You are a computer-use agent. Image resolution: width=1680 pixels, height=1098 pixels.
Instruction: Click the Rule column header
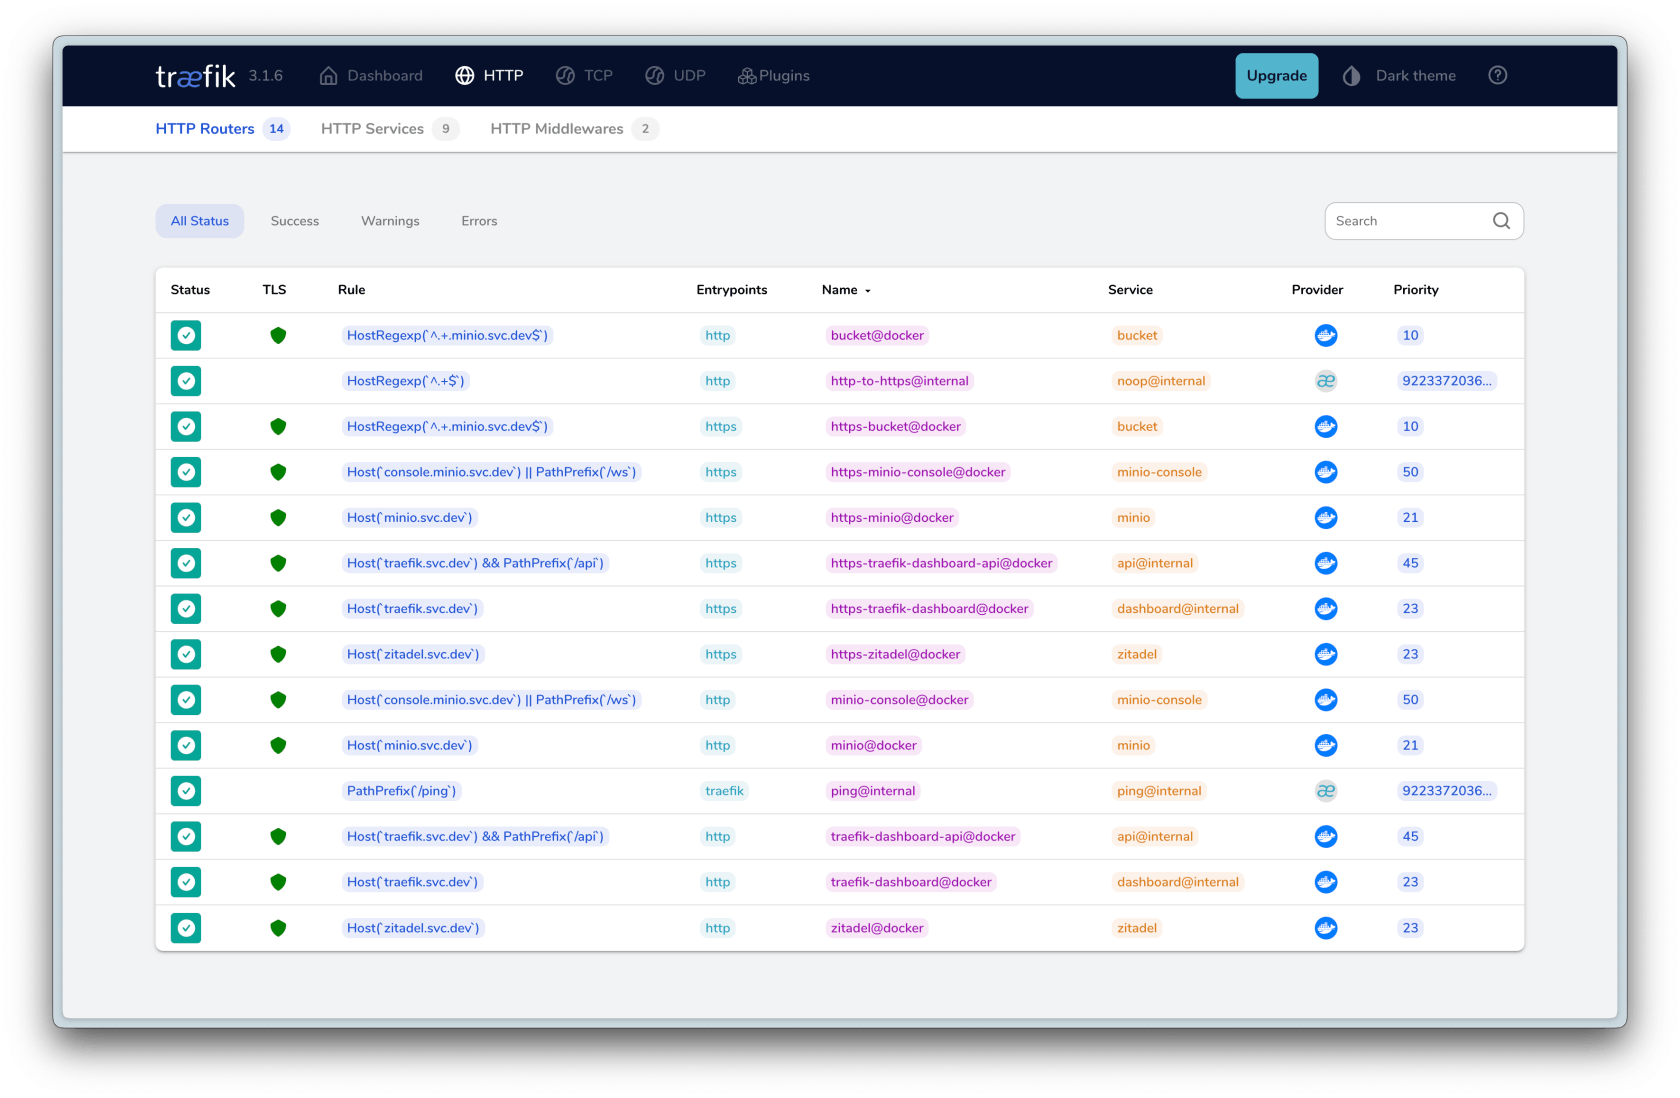[351, 290]
